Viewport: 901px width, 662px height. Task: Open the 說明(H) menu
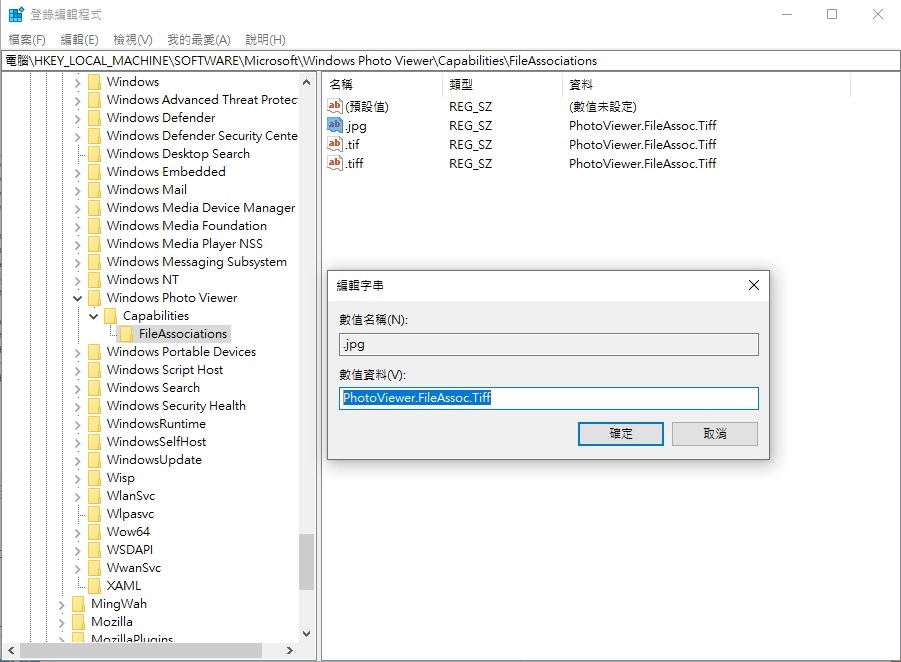tap(265, 40)
